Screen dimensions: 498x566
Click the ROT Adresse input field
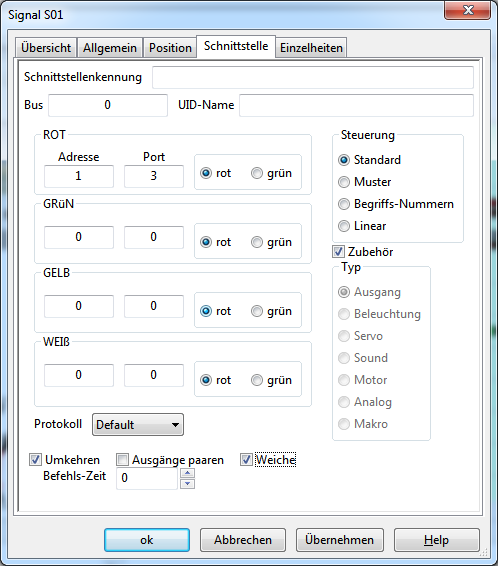tap(79, 176)
